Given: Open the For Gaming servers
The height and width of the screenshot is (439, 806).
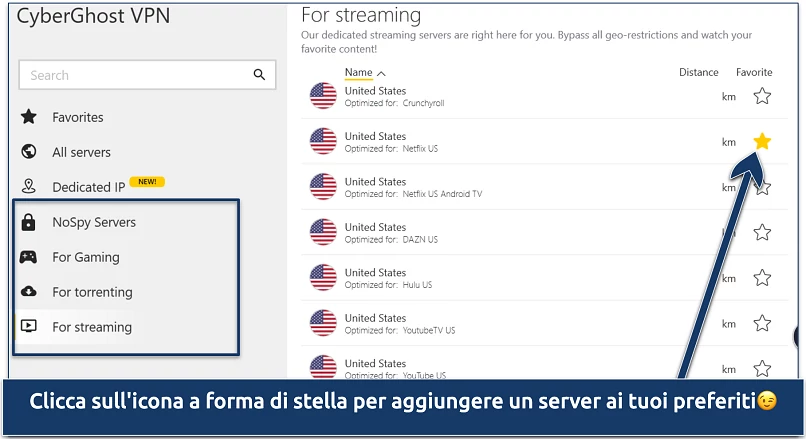Looking at the screenshot, I should (x=86, y=257).
